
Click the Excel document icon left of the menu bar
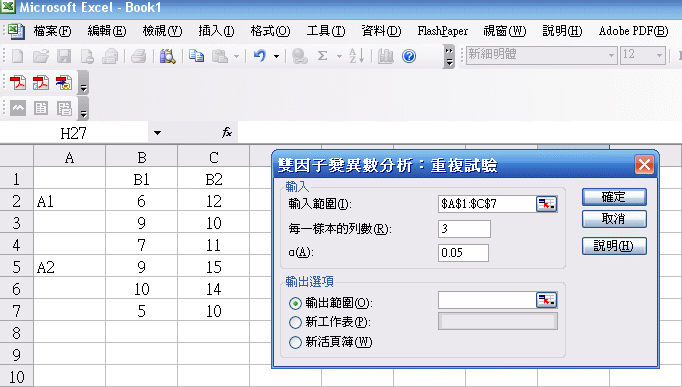click(x=16, y=30)
